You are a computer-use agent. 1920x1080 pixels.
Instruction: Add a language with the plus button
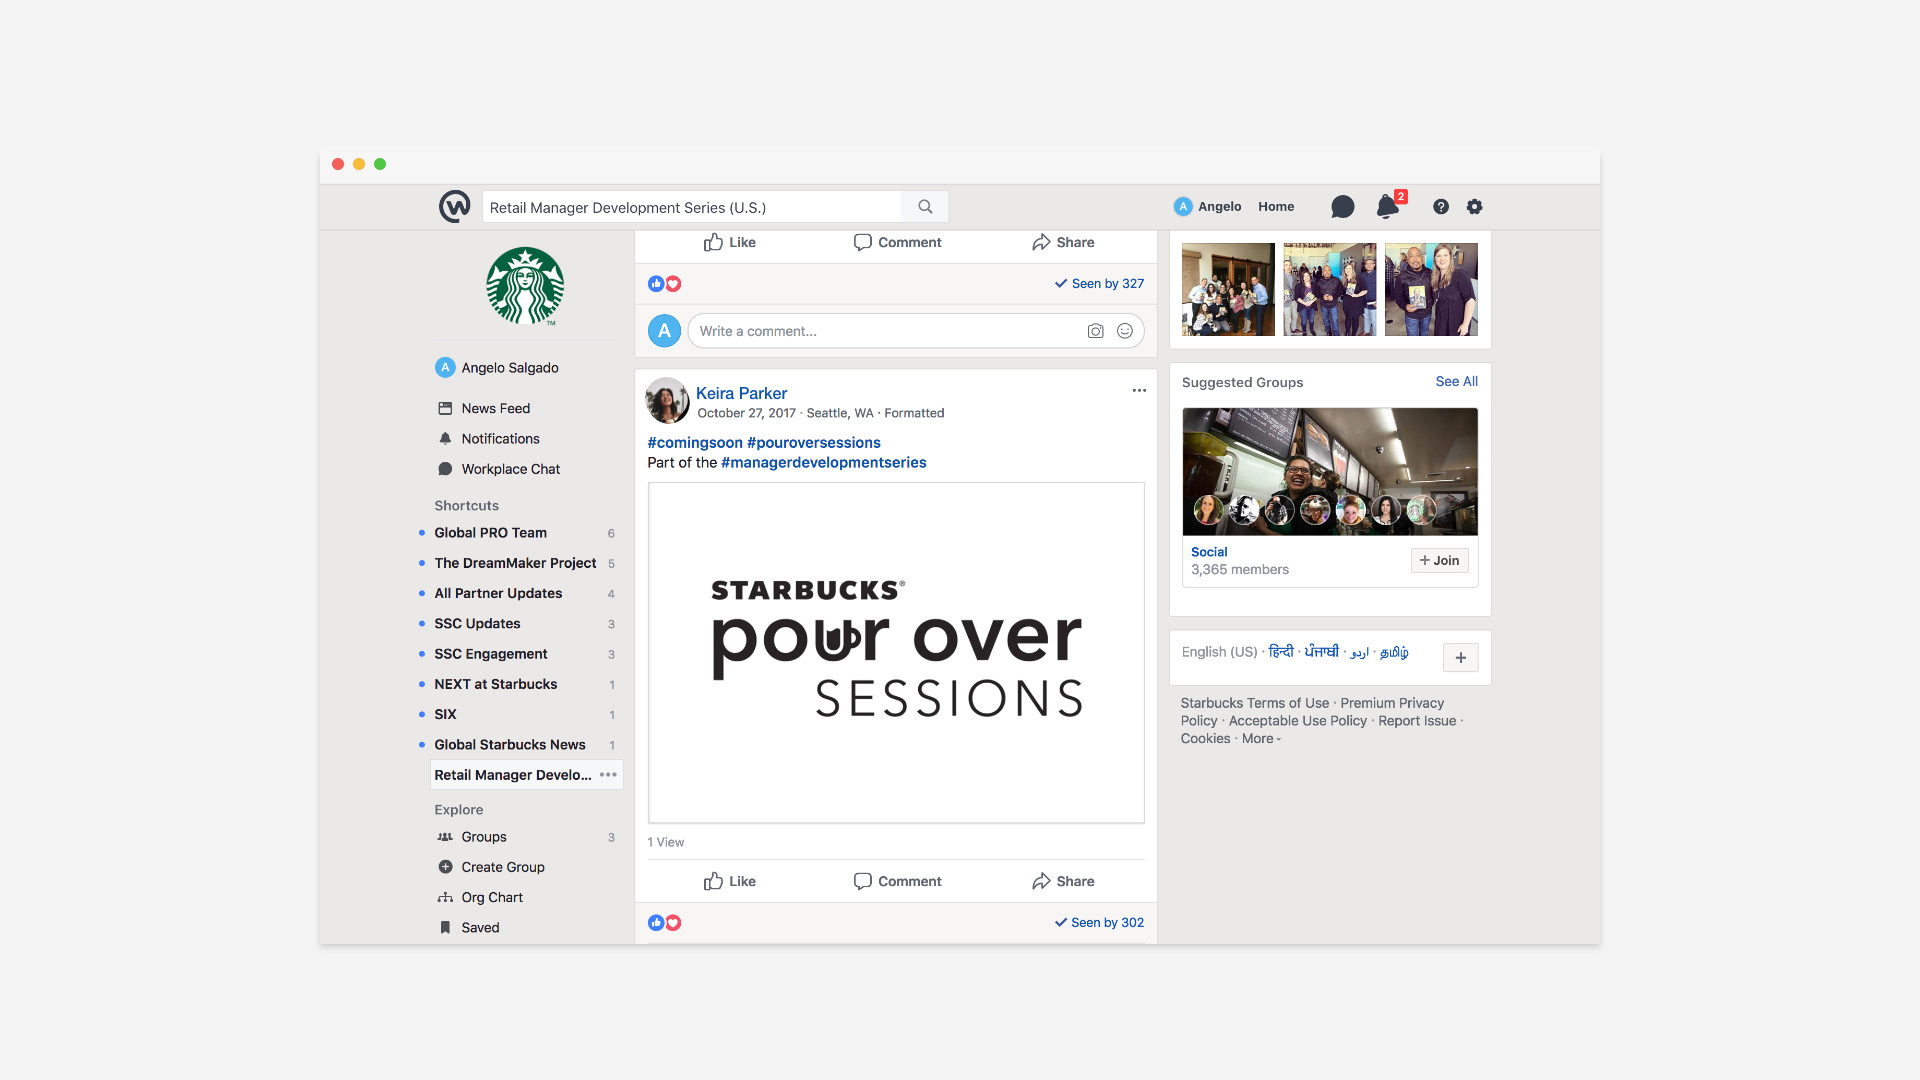click(1460, 658)
